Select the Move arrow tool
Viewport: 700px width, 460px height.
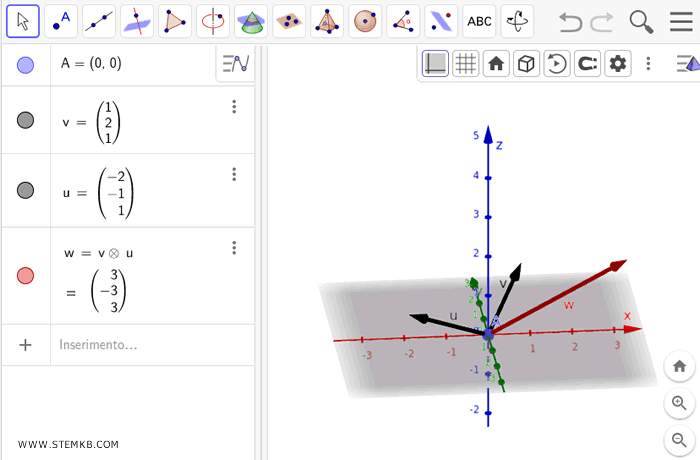point(23,20)
